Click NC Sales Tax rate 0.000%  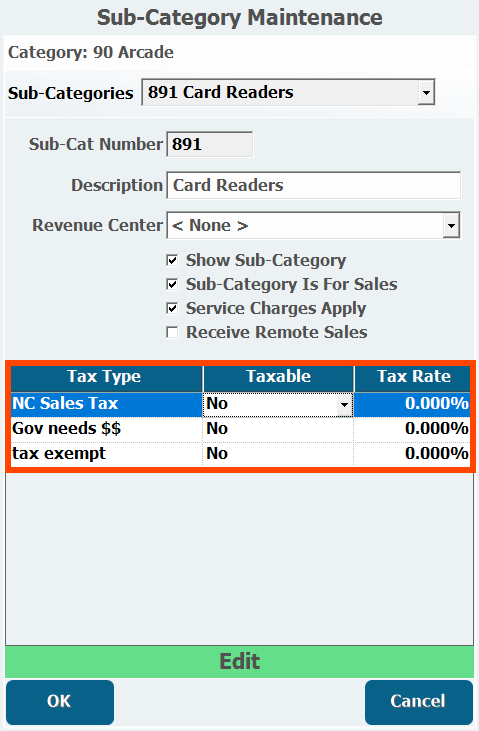(x=412, y=404)
